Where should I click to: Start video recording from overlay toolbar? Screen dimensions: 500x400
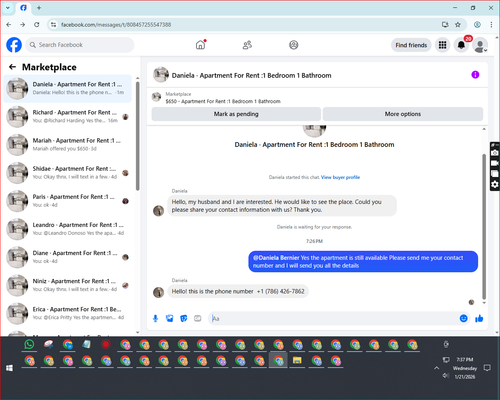pos(495,163)
